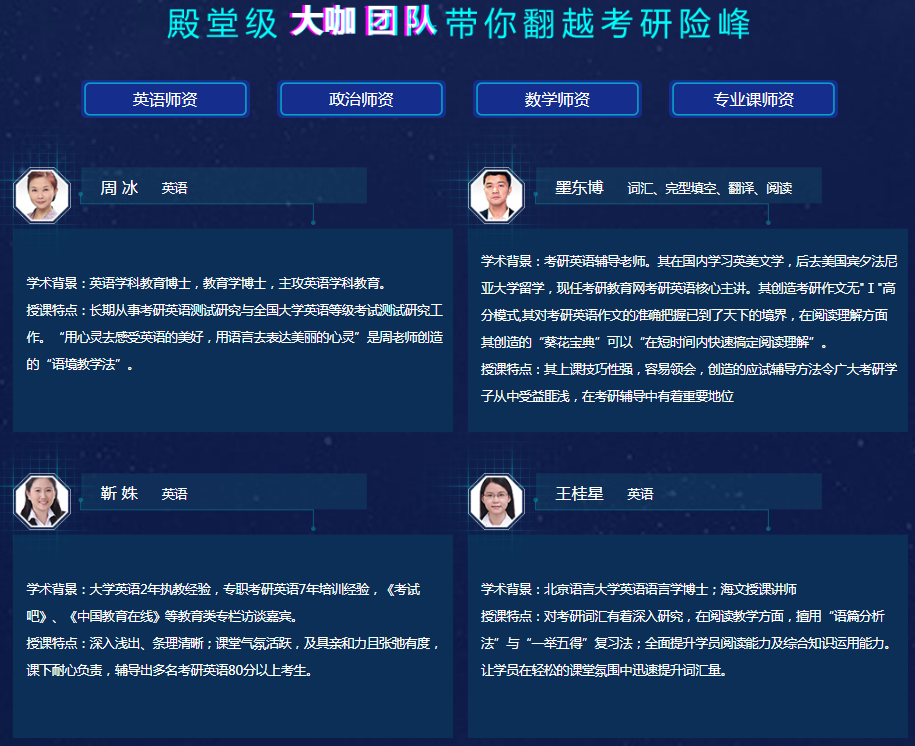Click the 英语 label beside 王桂星
This screenshot has height=746, width=915.
(637, 492)
